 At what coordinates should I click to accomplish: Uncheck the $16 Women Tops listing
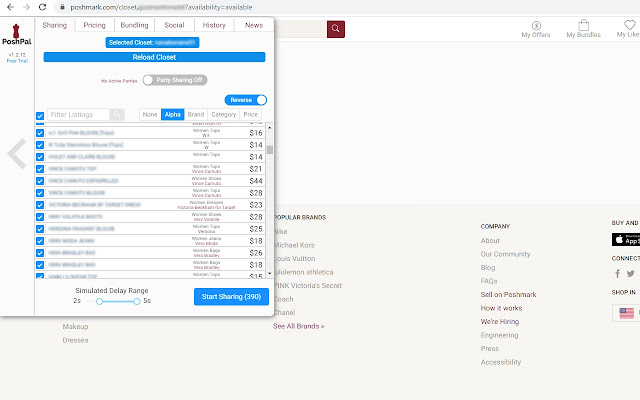[x=40, y=133]
